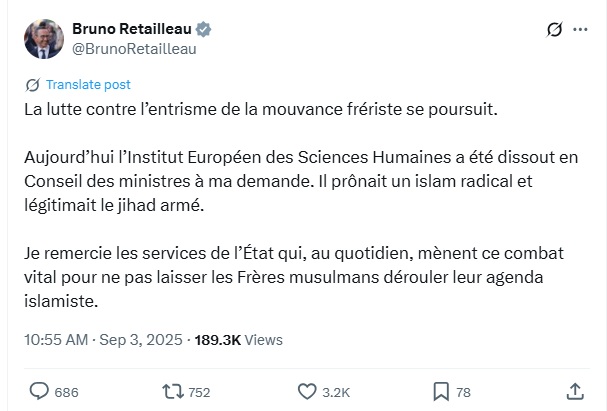The image size is (607, 411).
Task: Click the 189.3K Views count
Action: click(x=239, y=340)
